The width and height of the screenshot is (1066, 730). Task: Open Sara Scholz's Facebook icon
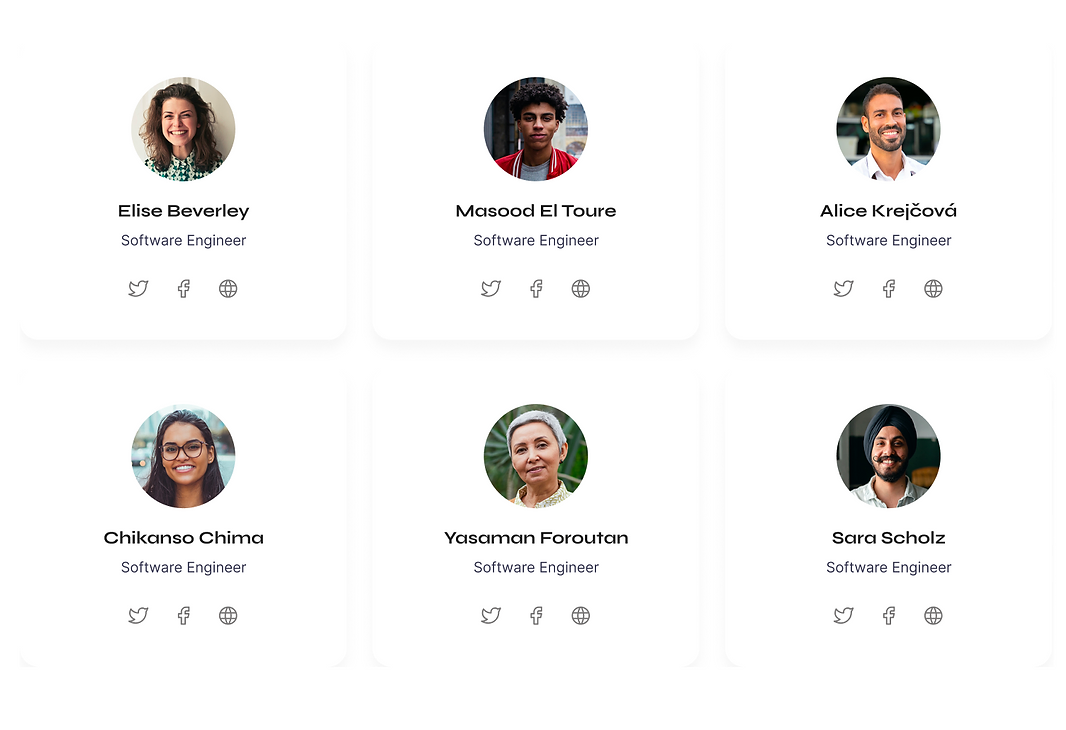[889, 616]
